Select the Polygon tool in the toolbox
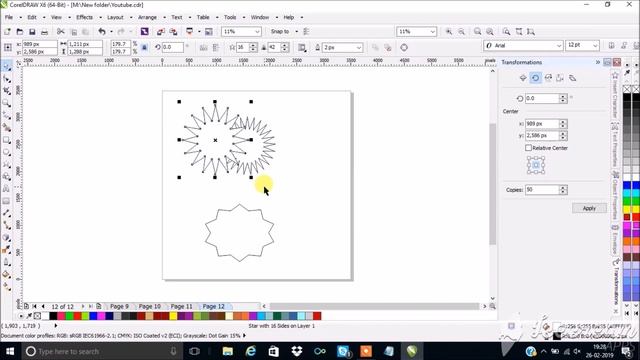Image resolution: width=640 pixels, height=360 pixels. pyautogui.click(x=7, y=164)
